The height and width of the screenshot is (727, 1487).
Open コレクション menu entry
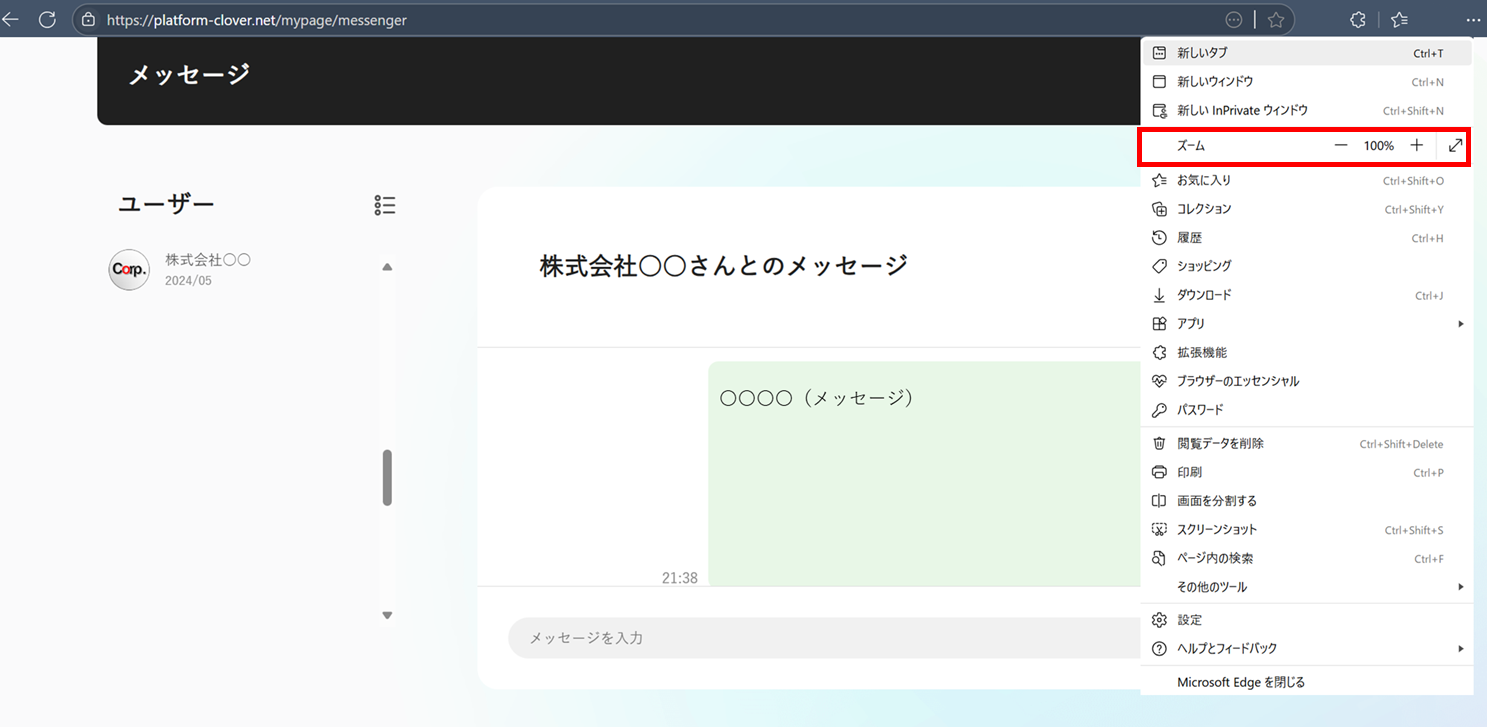coord(1306,210)
